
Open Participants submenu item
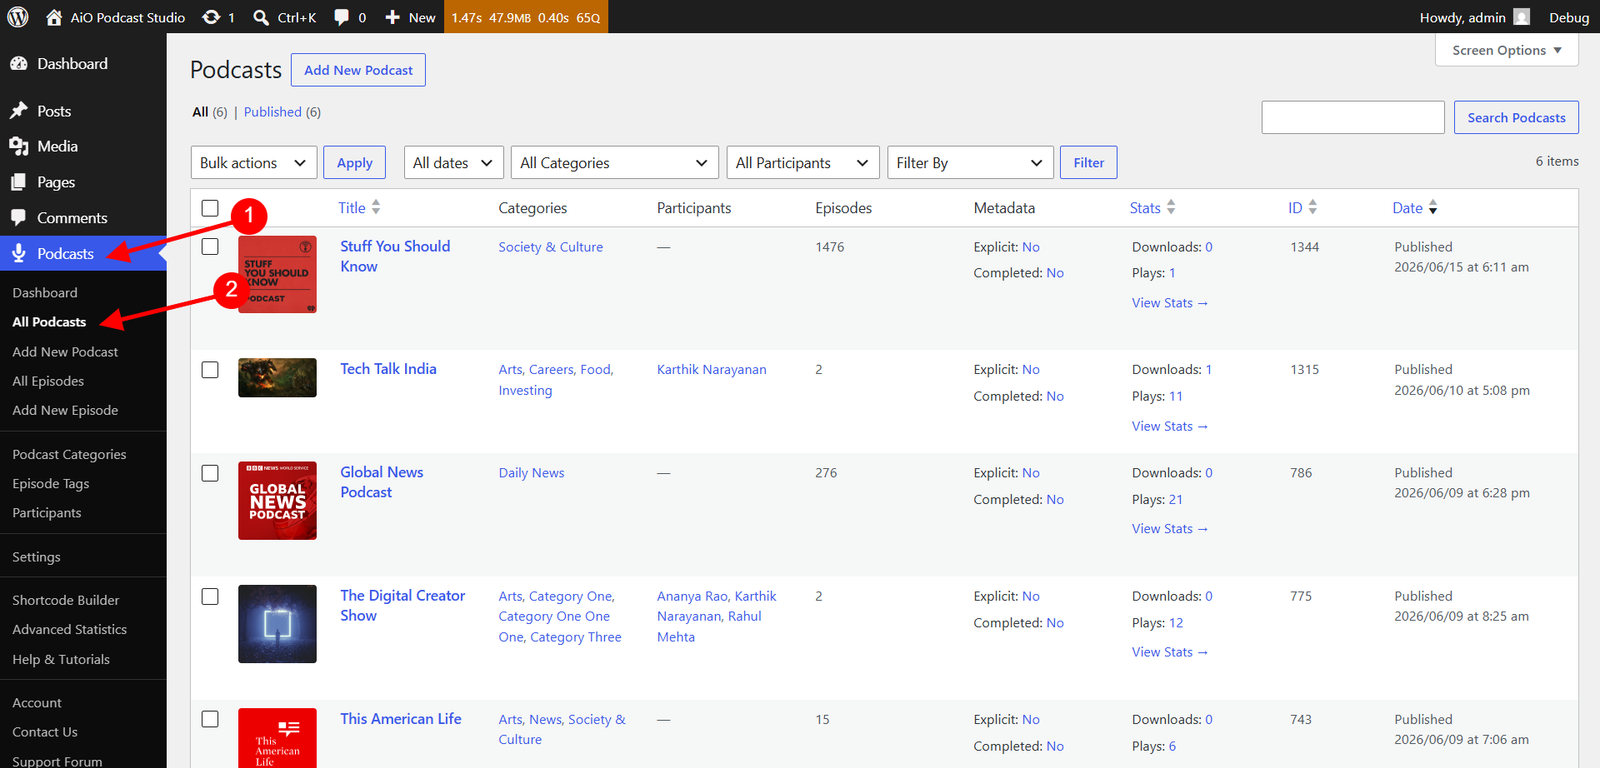click(x=47, y=513)
